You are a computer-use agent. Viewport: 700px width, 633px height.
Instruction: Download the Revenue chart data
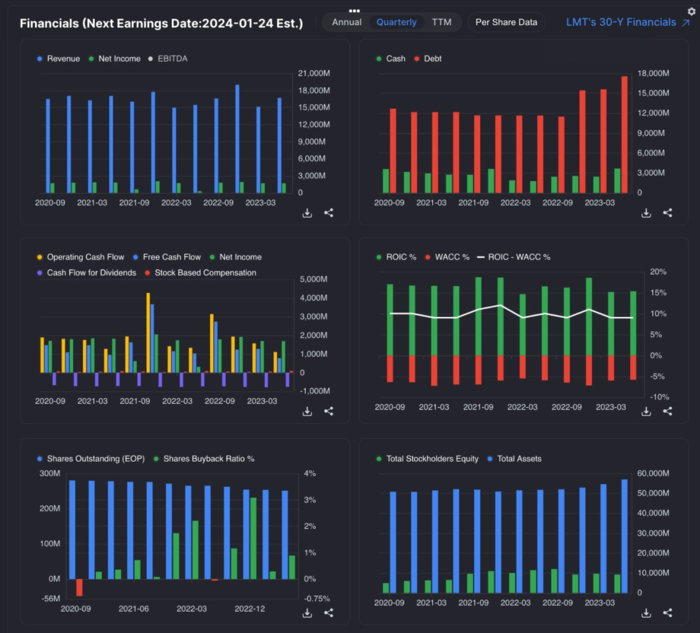point(308,213)
